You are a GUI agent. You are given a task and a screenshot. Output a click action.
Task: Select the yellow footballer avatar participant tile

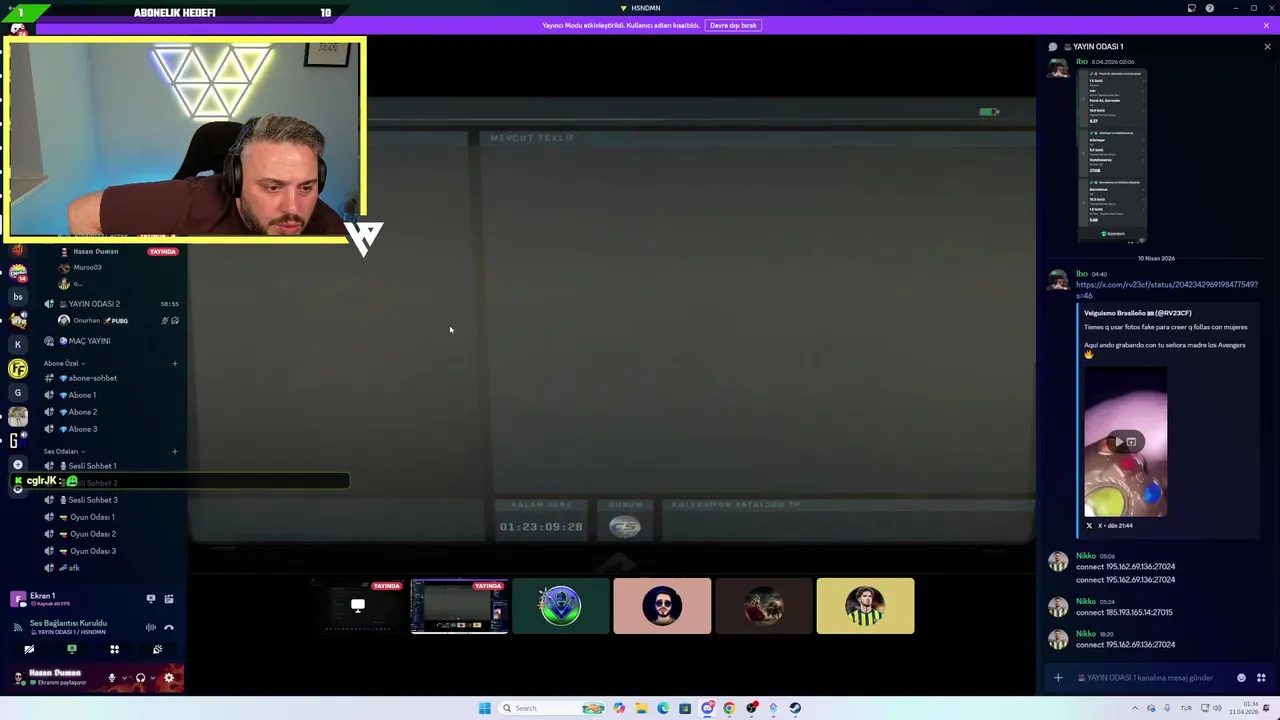pyautogui.click(x=865, y=606)
